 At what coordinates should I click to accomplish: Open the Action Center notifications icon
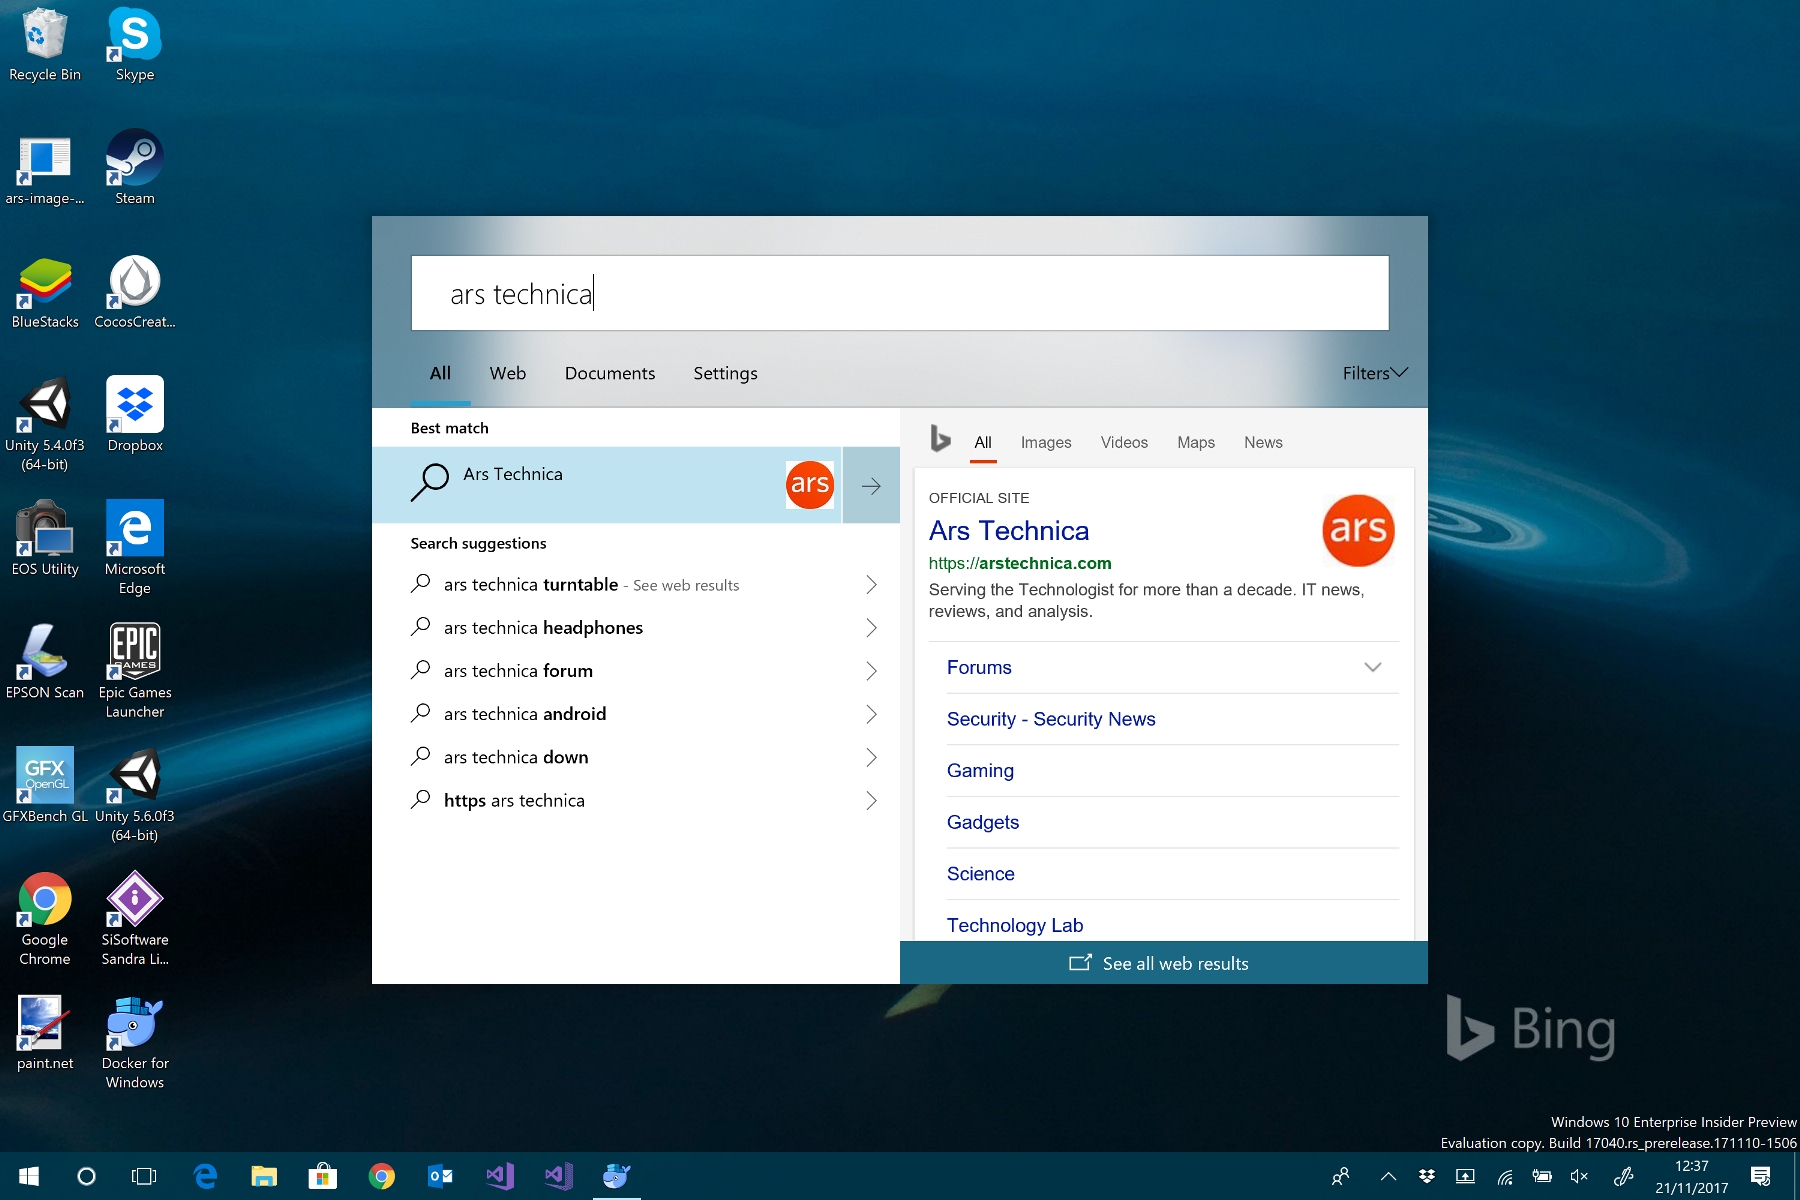click(1761, 1176)
